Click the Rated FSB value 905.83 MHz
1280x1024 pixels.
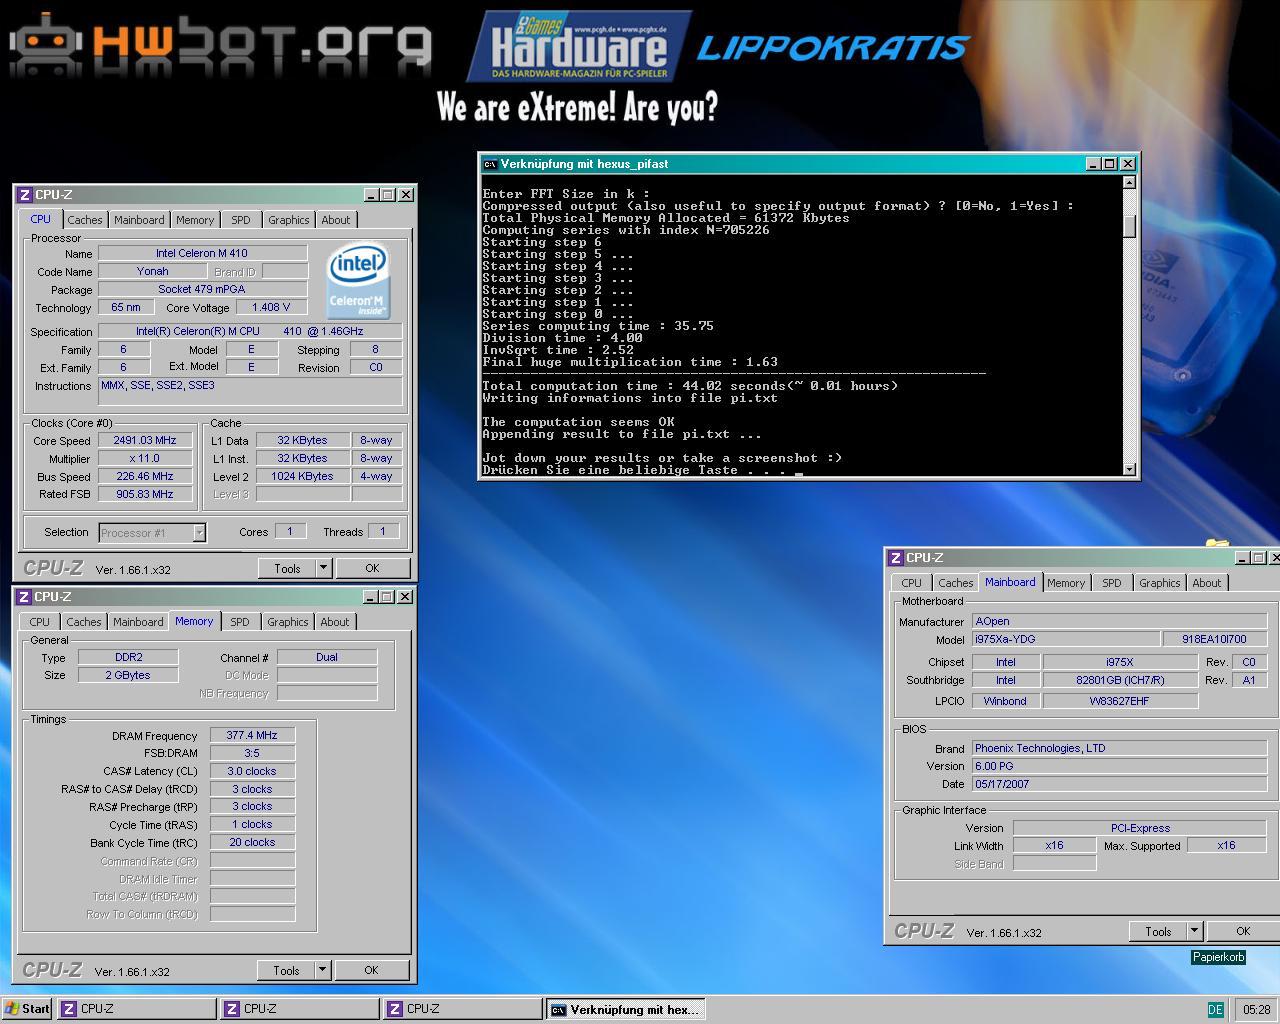pyautogui.click(x=145, y=495)
